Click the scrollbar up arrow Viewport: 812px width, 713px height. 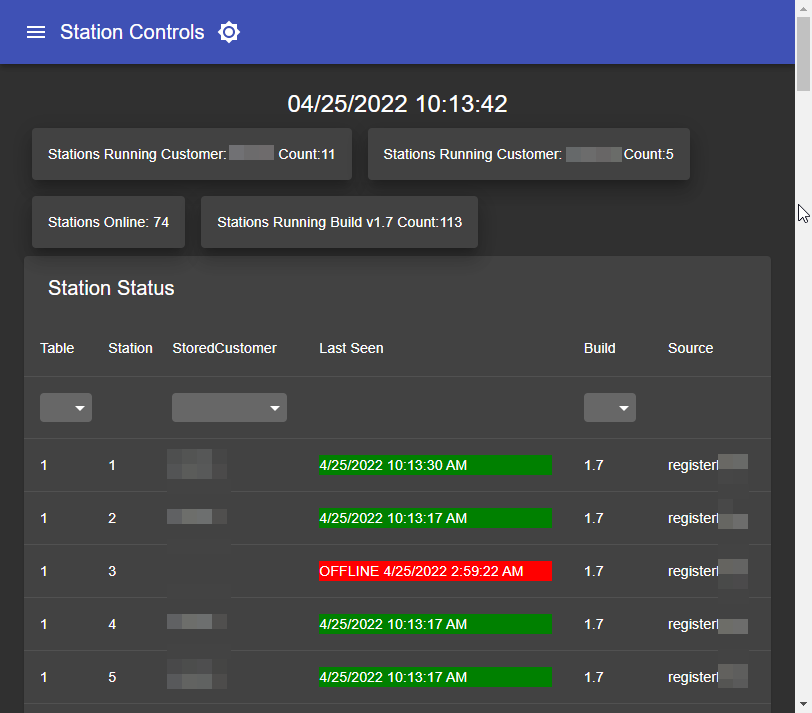click(803, 7)
